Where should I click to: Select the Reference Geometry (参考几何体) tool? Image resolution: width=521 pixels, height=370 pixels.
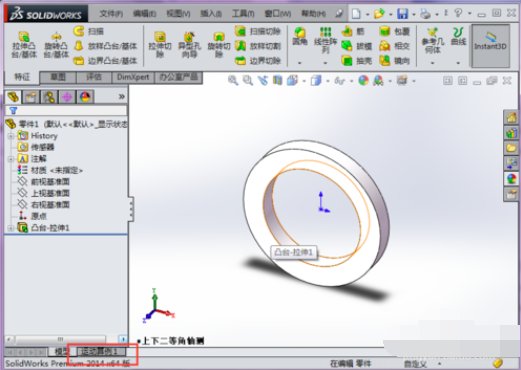tap(433, 41)
